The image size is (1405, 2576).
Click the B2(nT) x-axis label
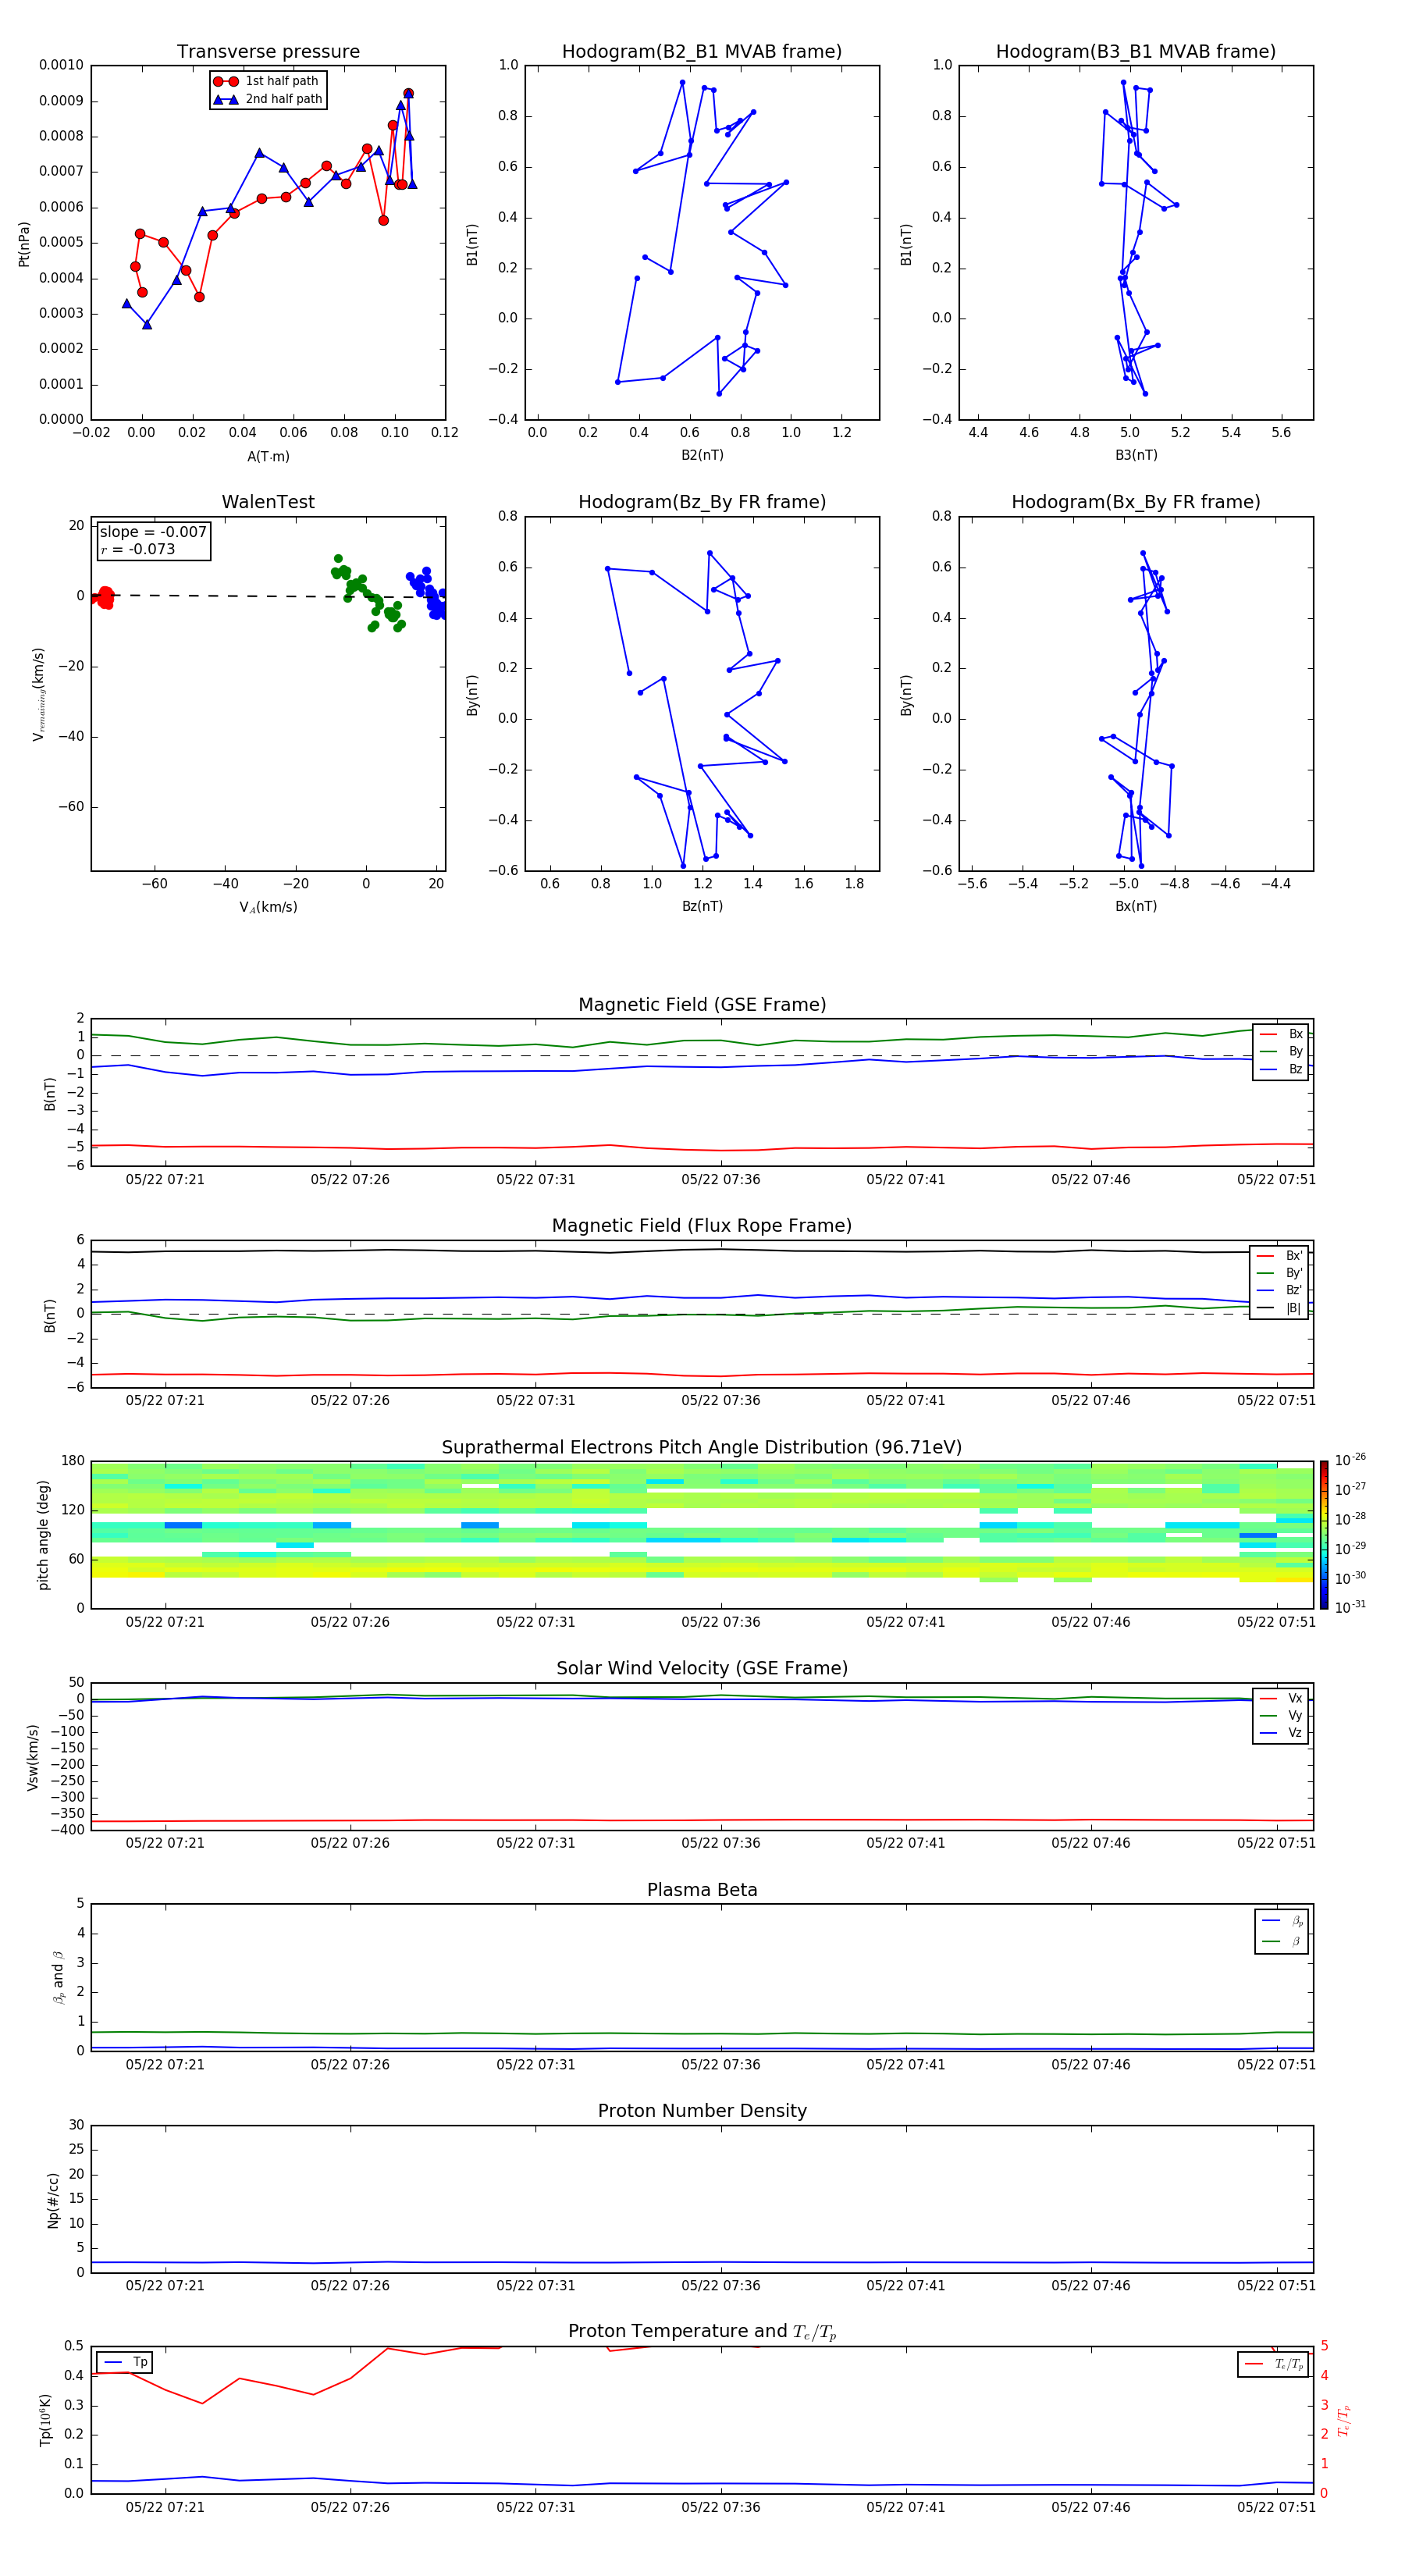point(702,455)
